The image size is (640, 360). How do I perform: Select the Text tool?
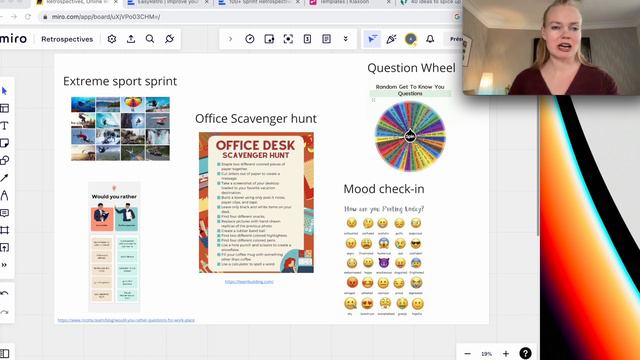tap(4, 125)
